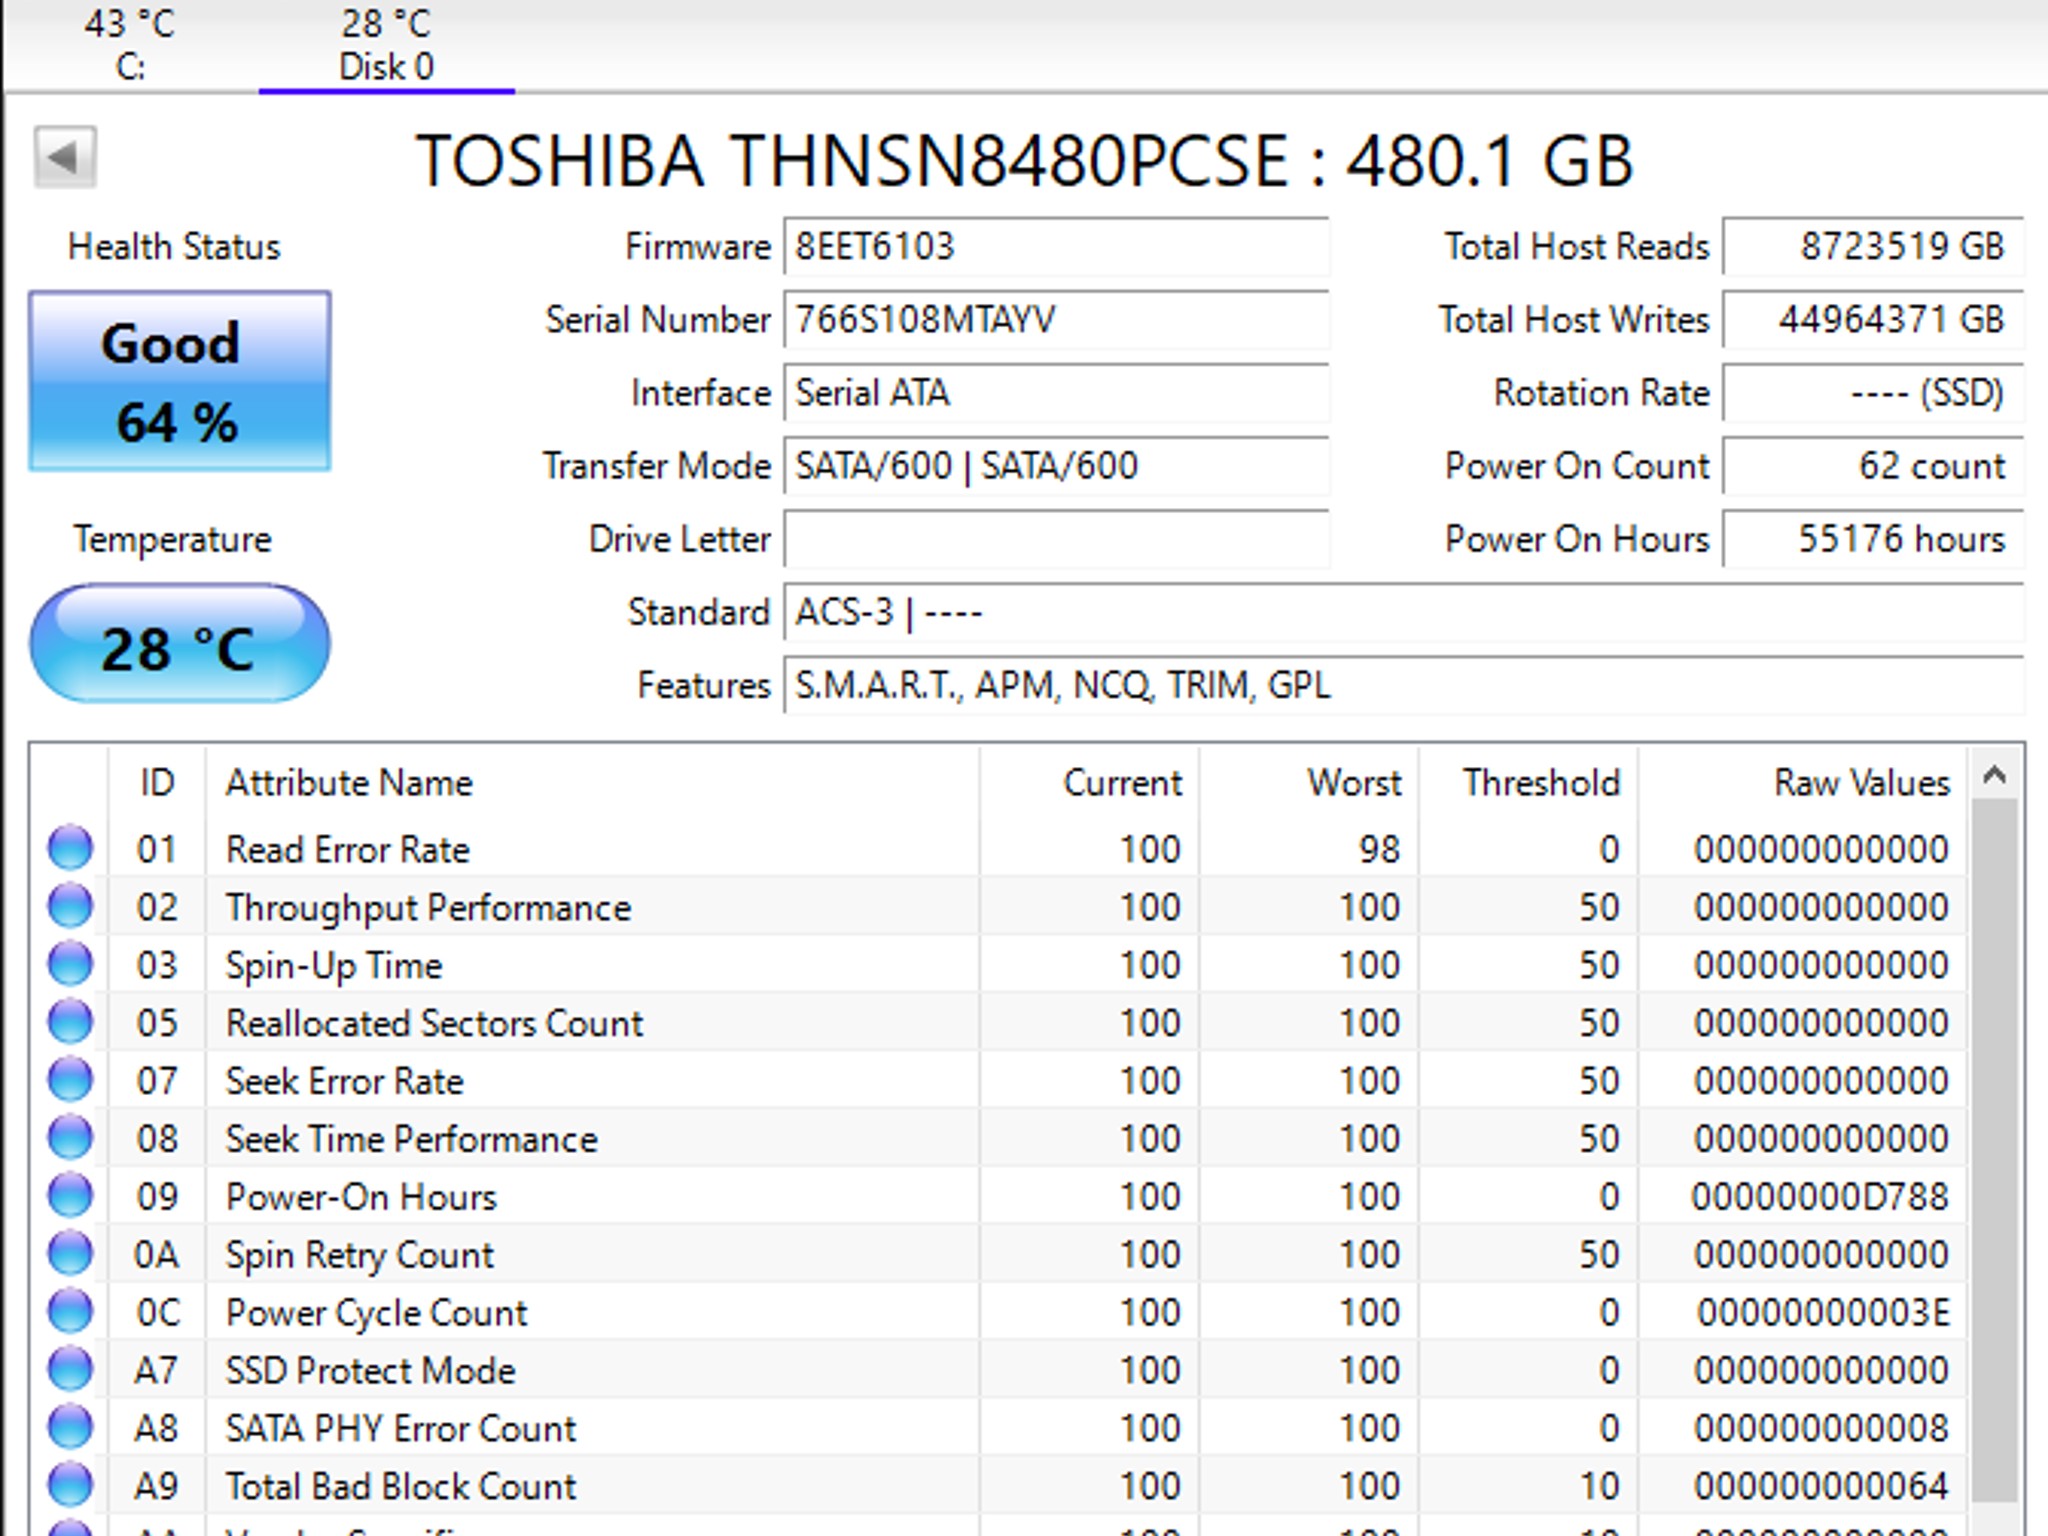Viewport: 2048px width, 1536px height.
Task: Click the Drive Letter field
Action: [1055, 540]
